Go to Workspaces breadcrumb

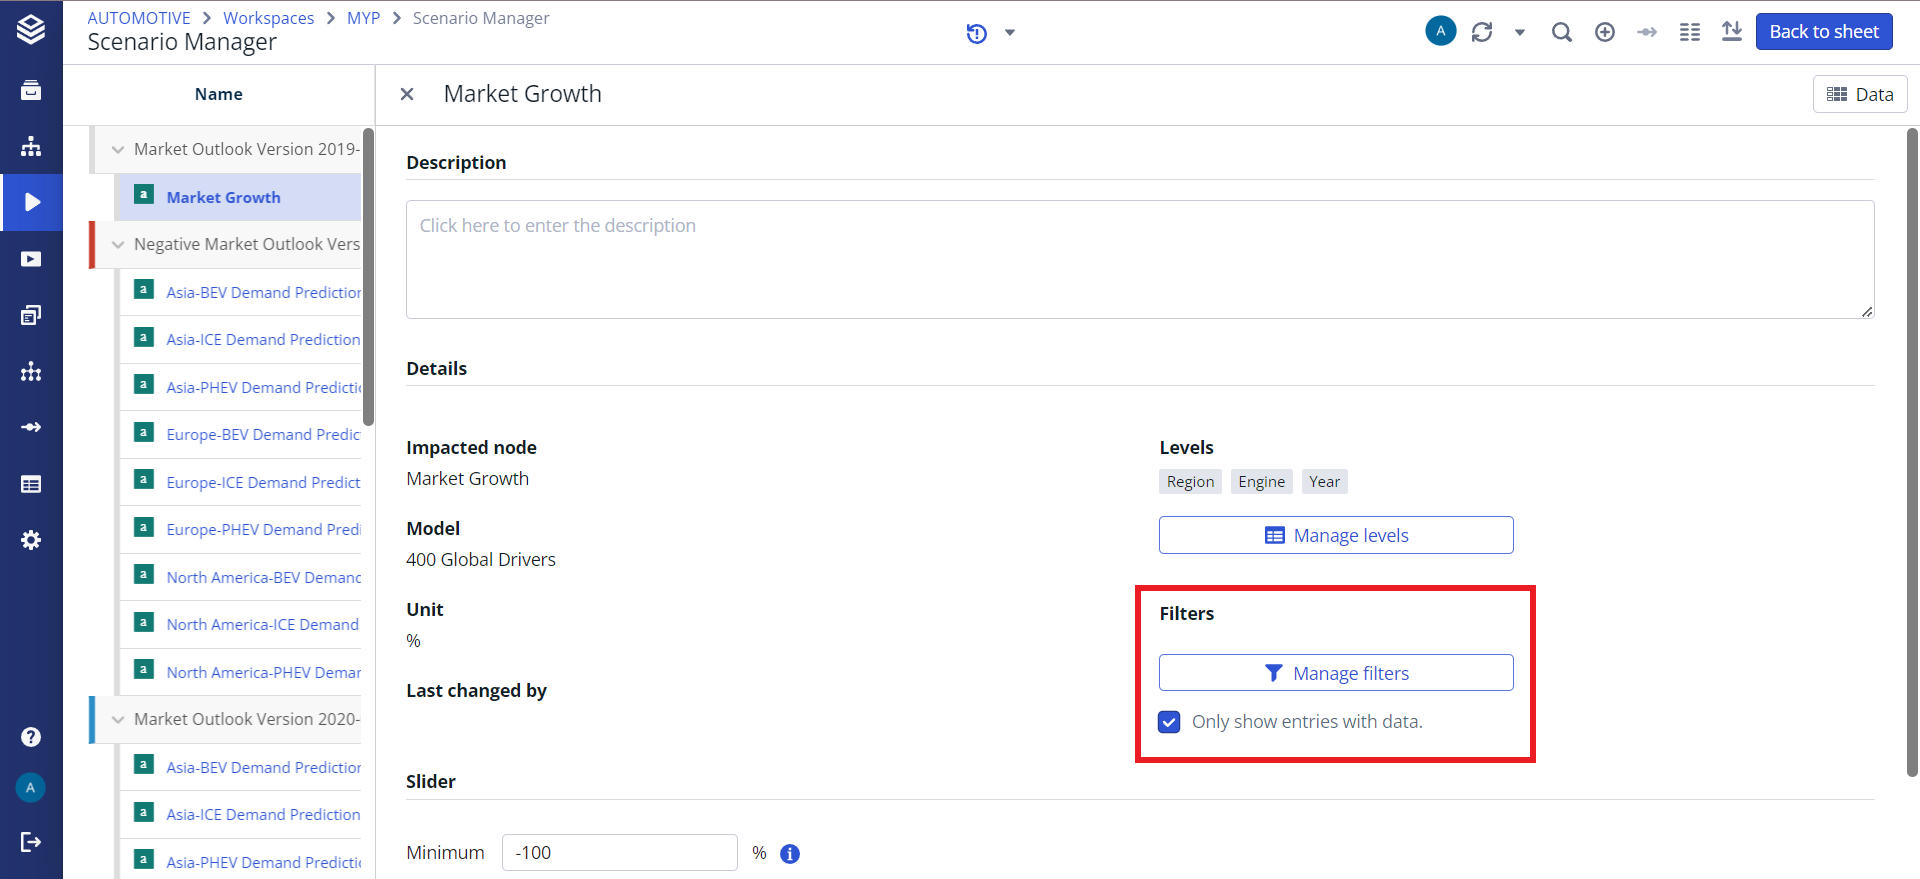pos(268,18)
